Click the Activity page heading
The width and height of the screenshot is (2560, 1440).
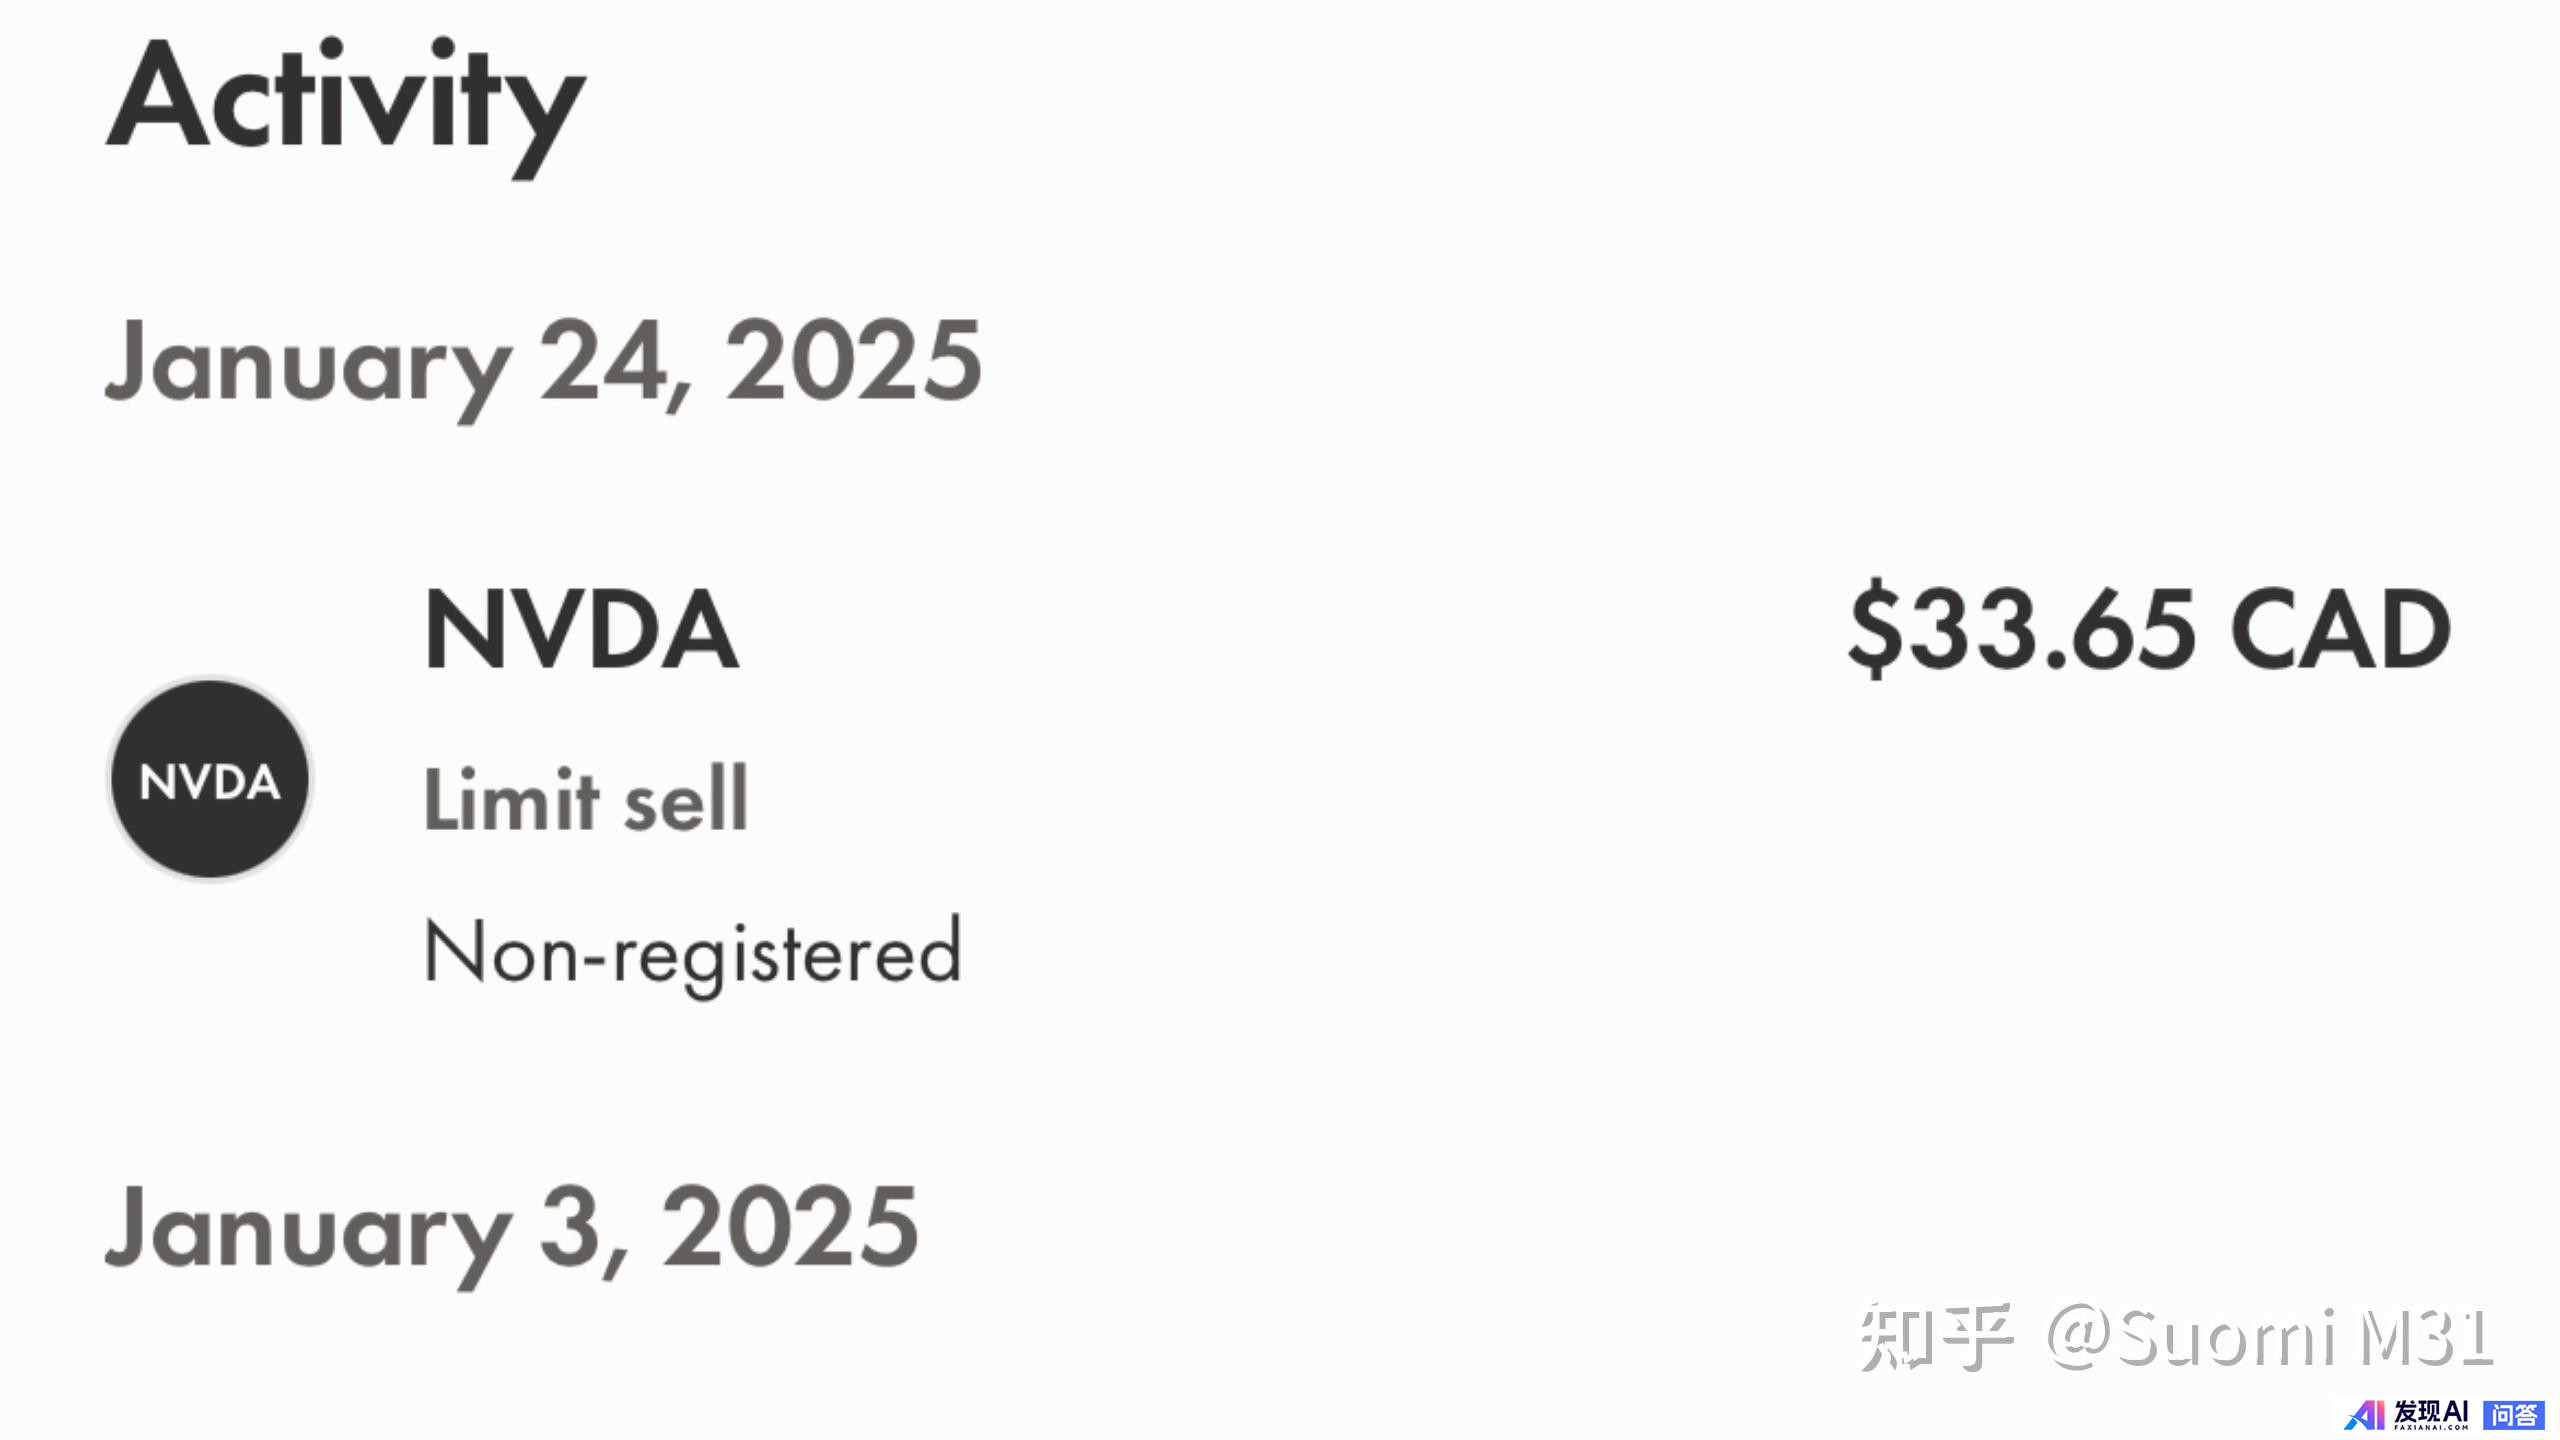click(345, 101)
